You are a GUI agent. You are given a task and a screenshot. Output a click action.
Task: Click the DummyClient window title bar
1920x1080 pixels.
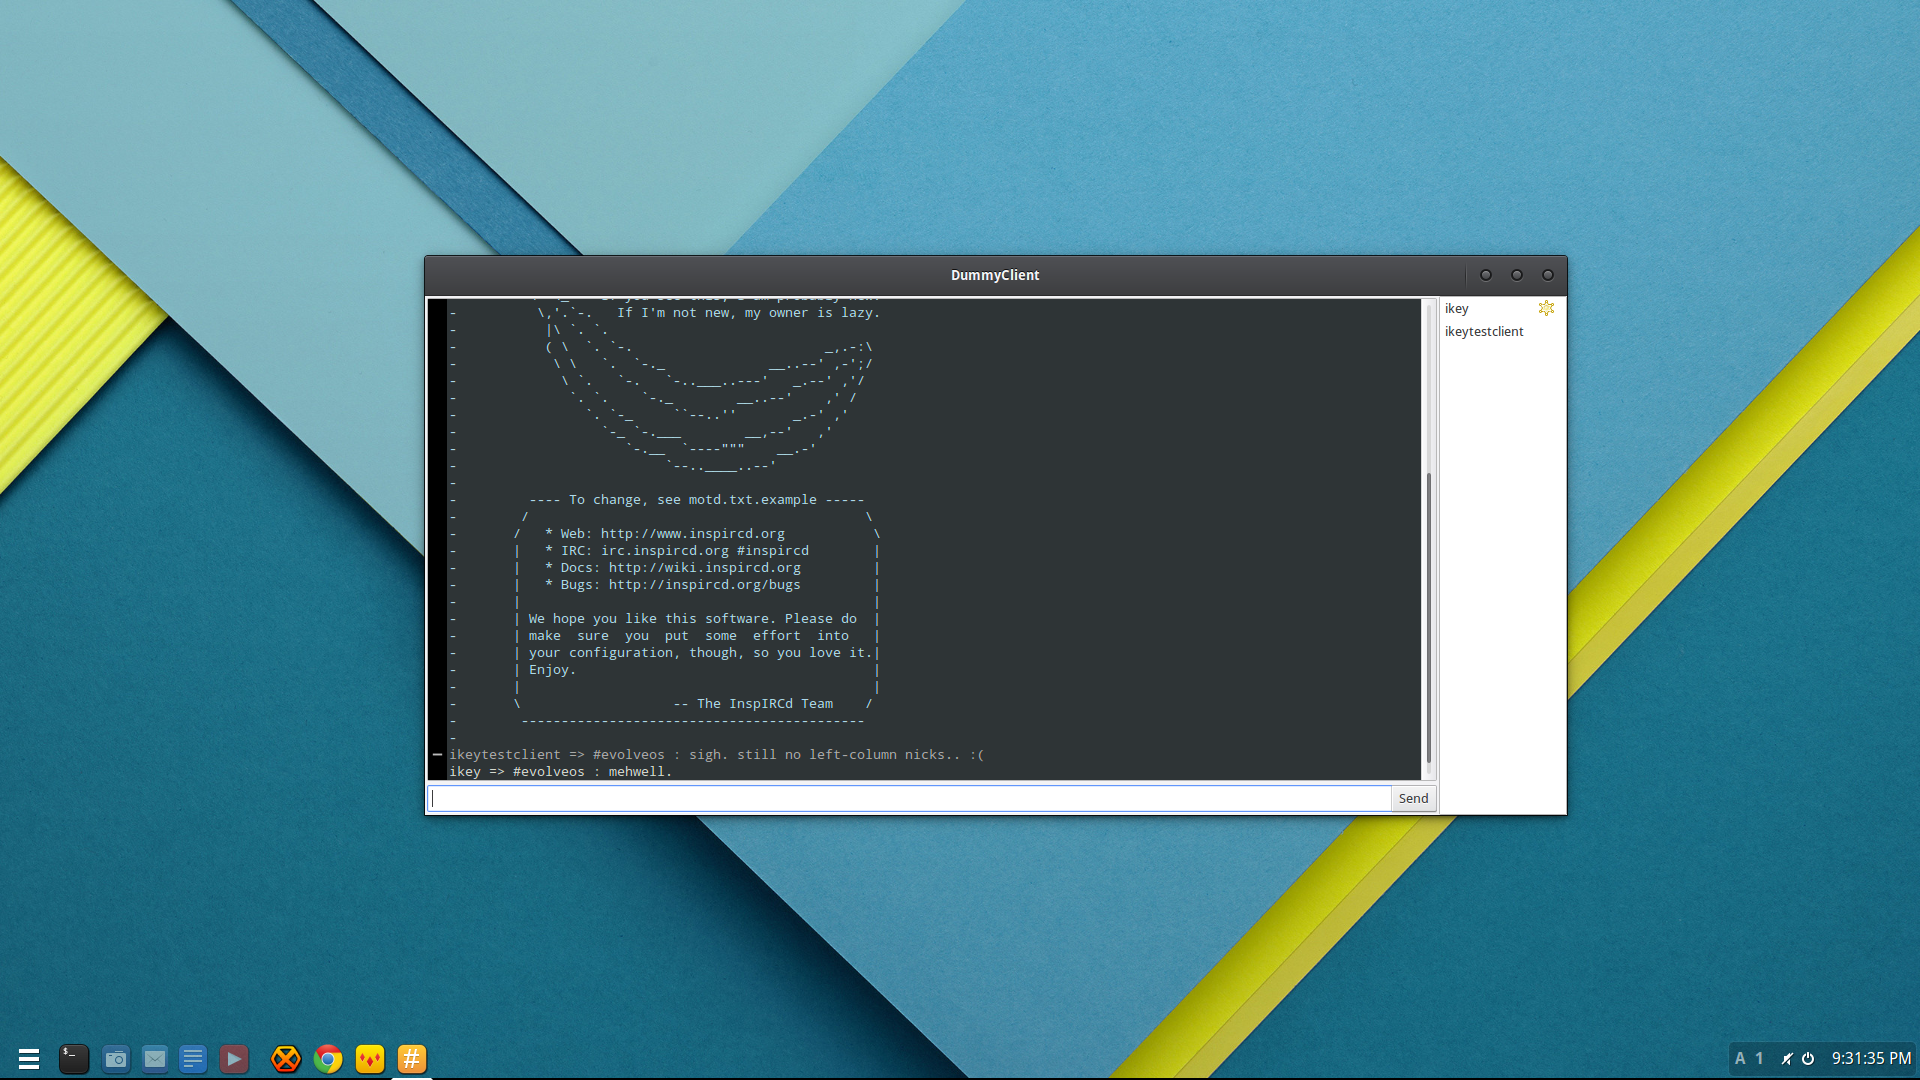(995, 275)
